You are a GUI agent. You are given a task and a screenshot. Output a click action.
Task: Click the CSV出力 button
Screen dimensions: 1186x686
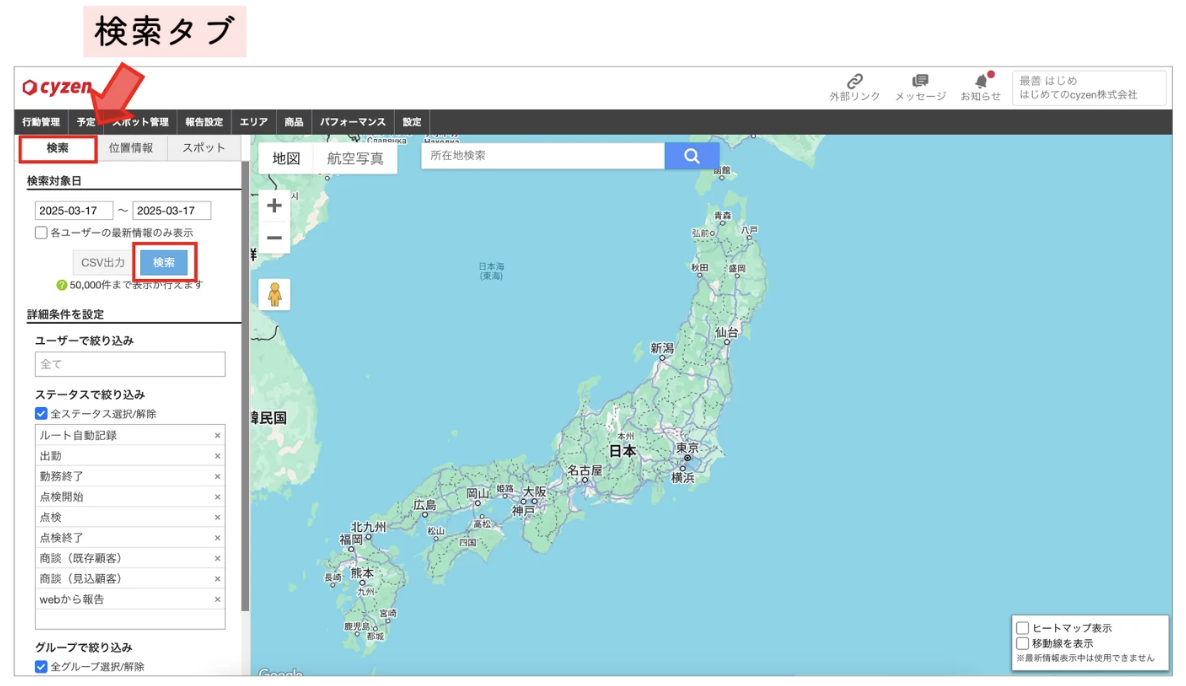click(x=103, y=262)
